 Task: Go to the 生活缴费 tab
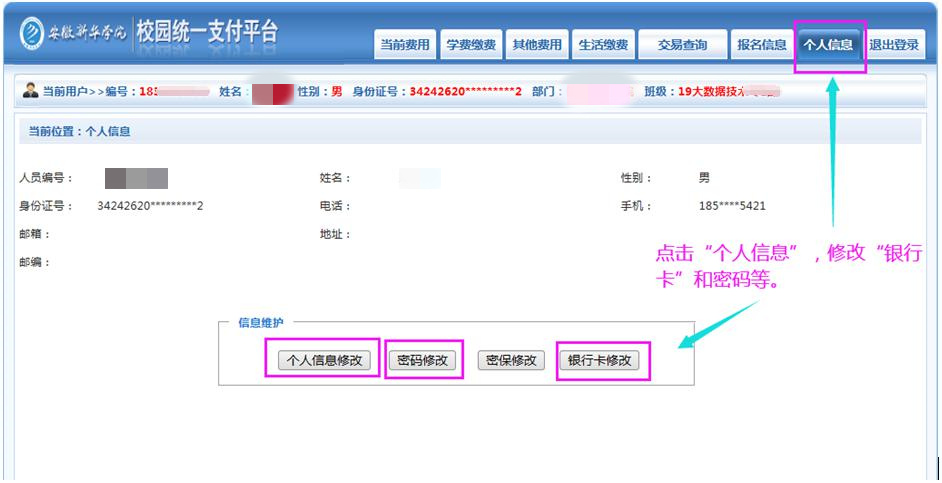coord(603,45)
